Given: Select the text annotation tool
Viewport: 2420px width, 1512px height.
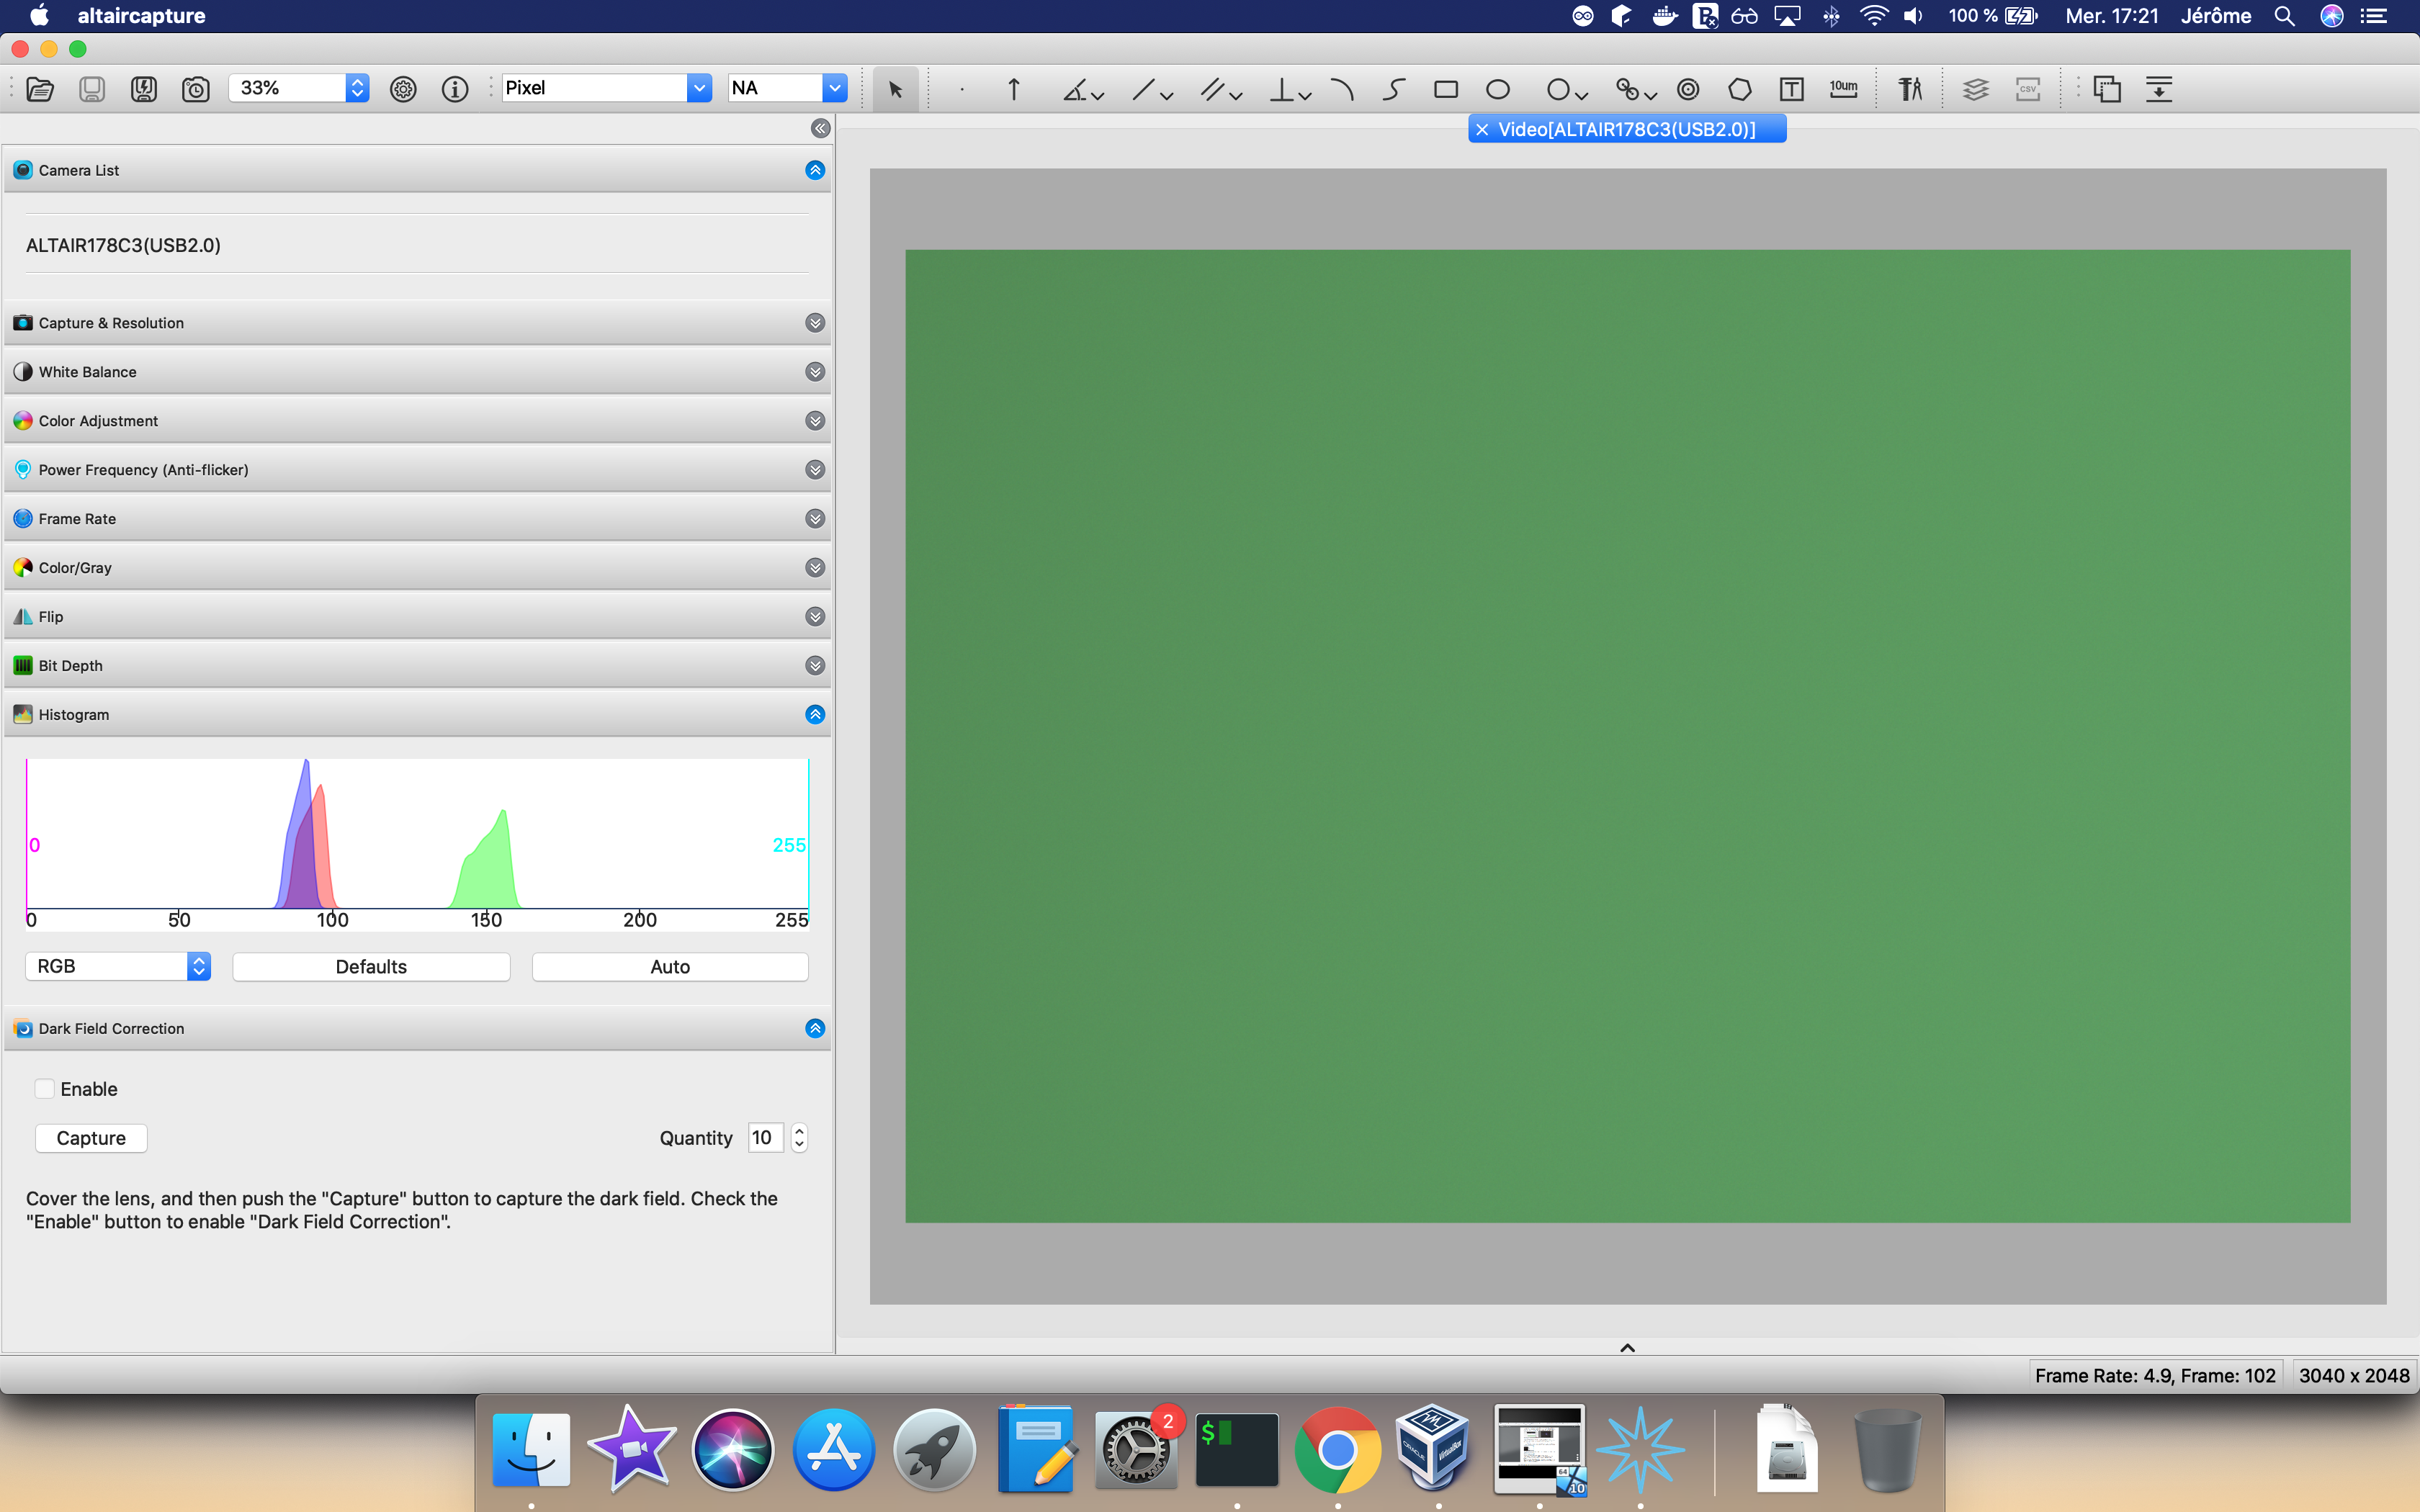Looking at the screenshot, I should (1791, 89).
